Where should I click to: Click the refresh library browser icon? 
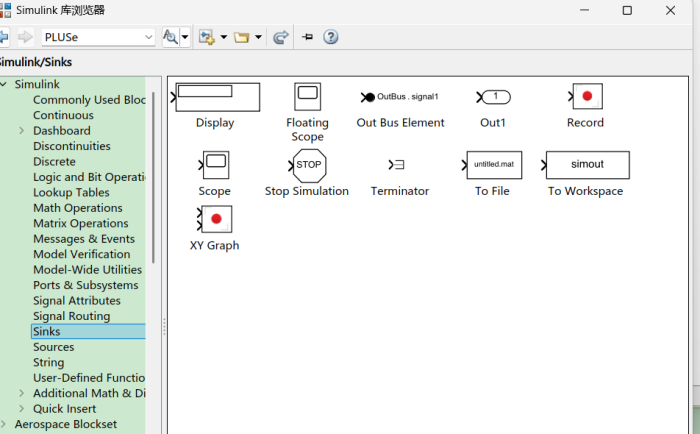280,37
